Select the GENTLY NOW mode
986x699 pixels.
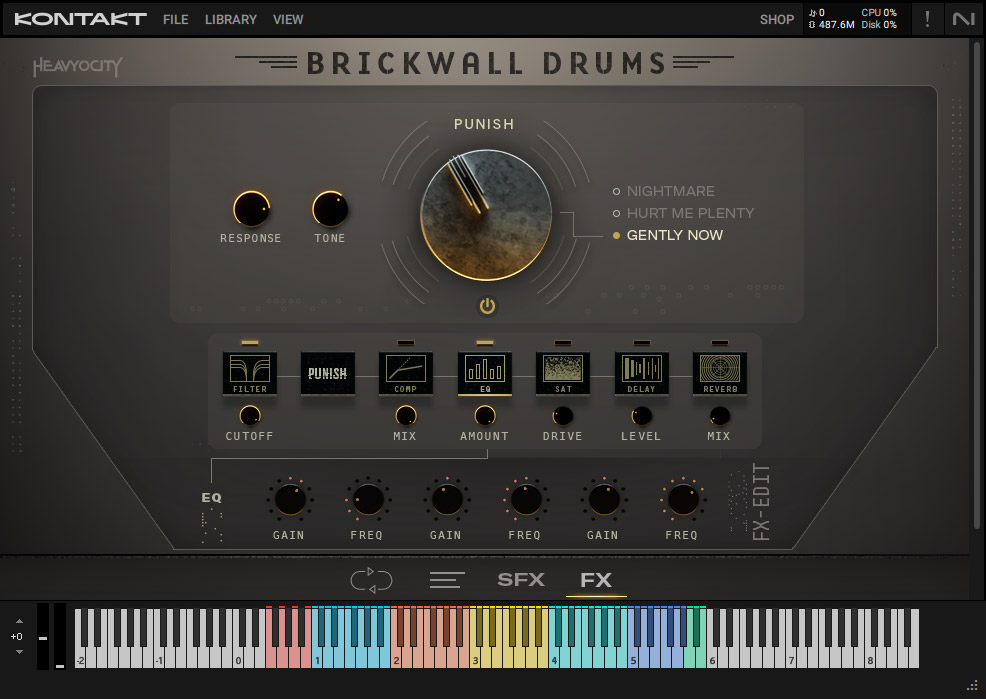tap(668, 235)
